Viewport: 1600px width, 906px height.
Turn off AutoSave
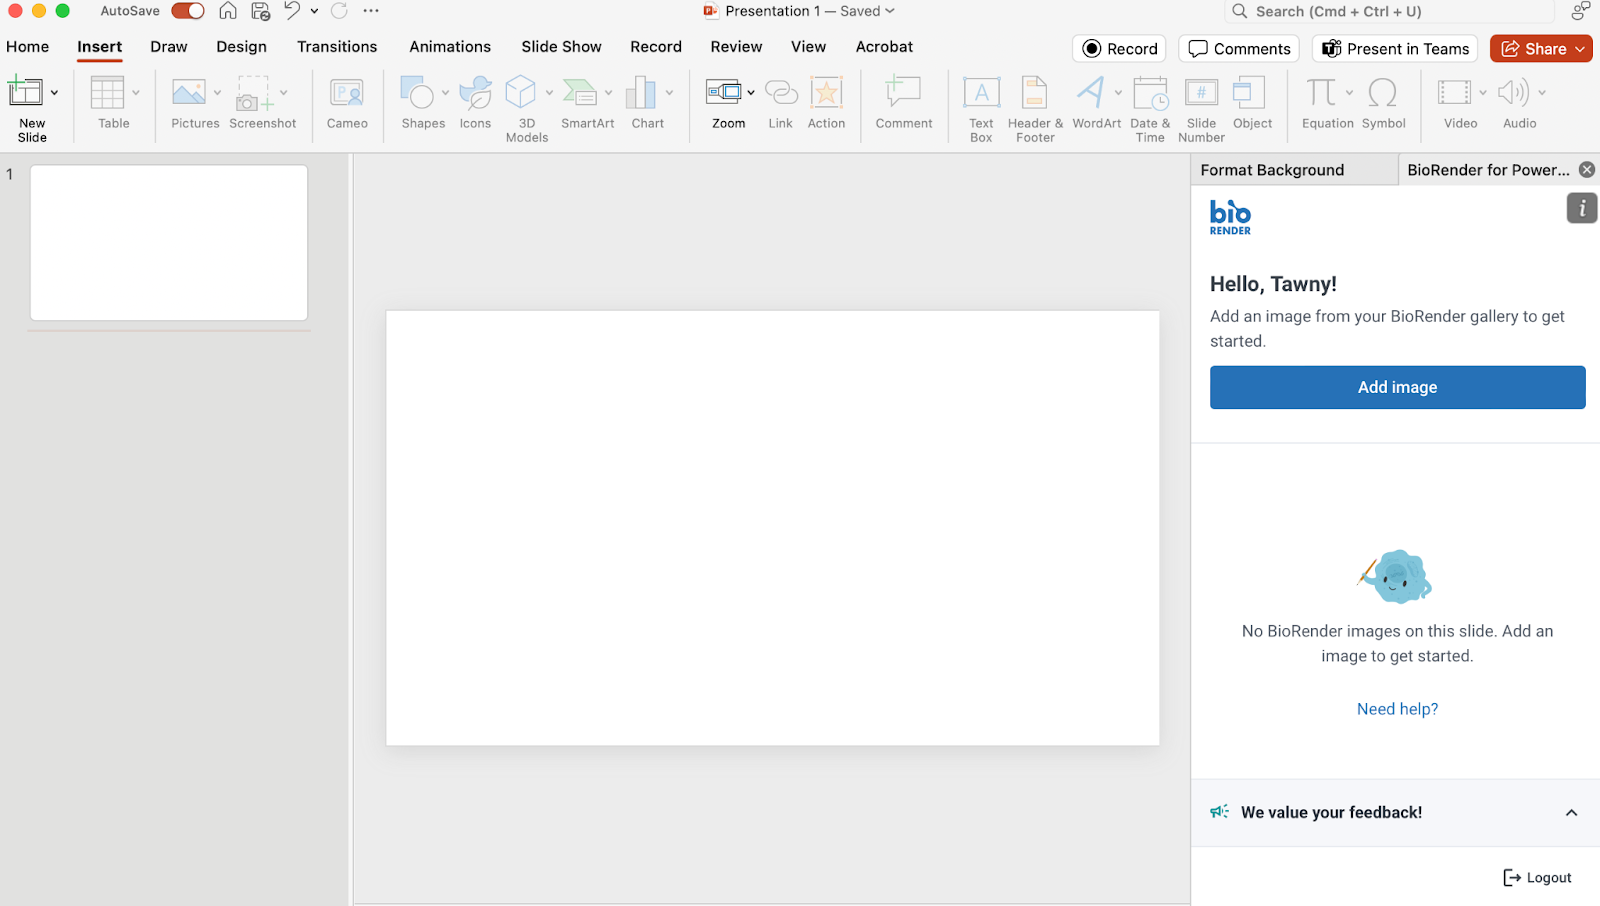(186, 11)
